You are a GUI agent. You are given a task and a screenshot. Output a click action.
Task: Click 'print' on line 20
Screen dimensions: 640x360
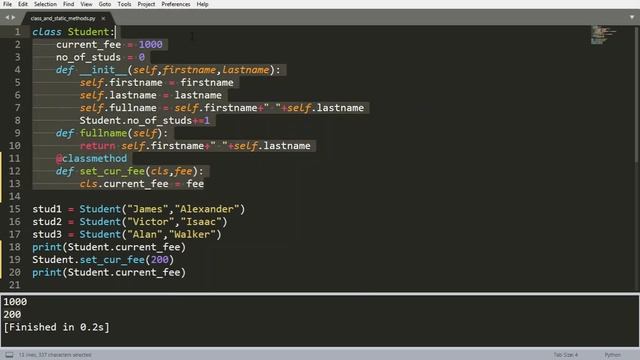[x=47, y=272]
